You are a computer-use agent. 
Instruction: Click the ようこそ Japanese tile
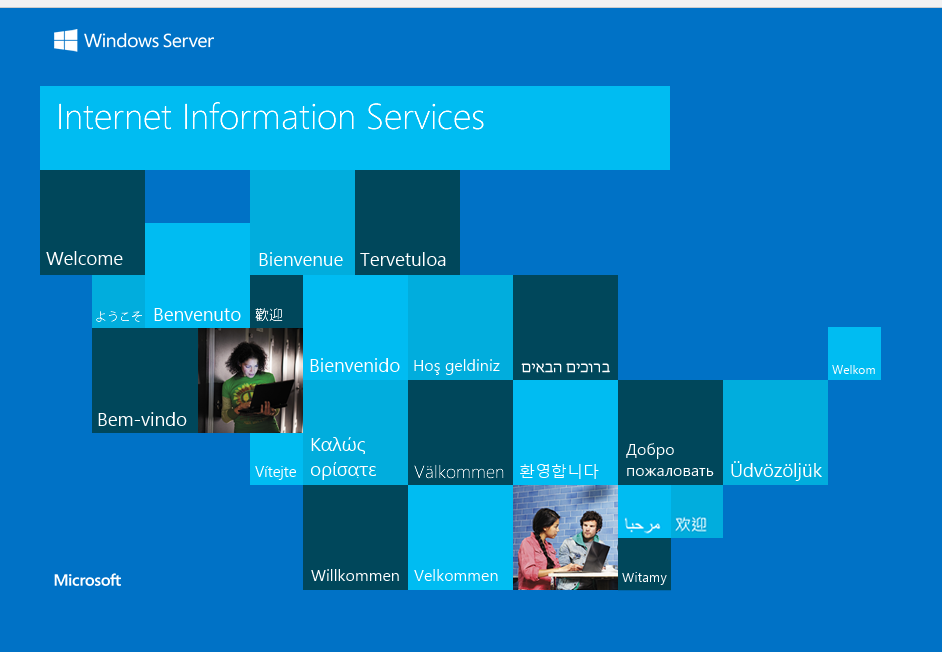118,302
